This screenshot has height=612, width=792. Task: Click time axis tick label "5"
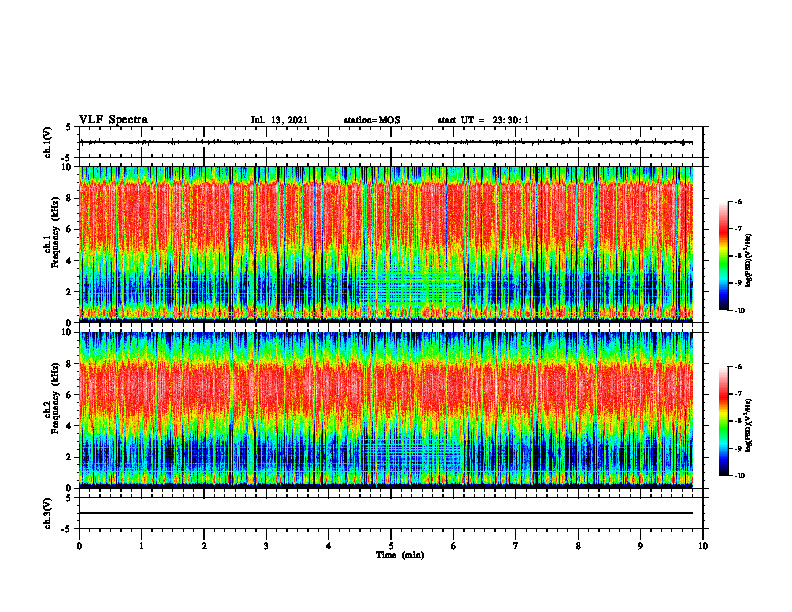[391, 546]
